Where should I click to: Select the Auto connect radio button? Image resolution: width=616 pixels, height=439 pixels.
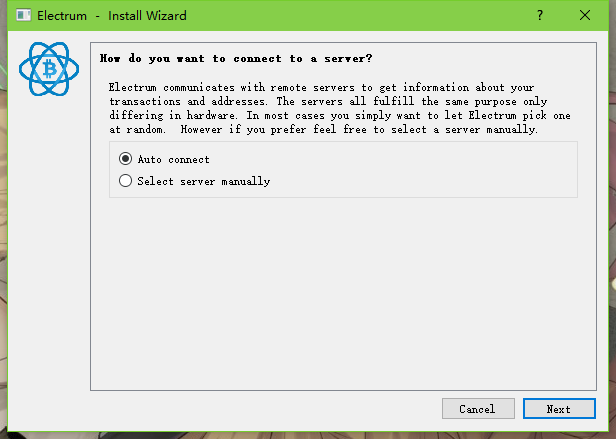click(125, 159)
